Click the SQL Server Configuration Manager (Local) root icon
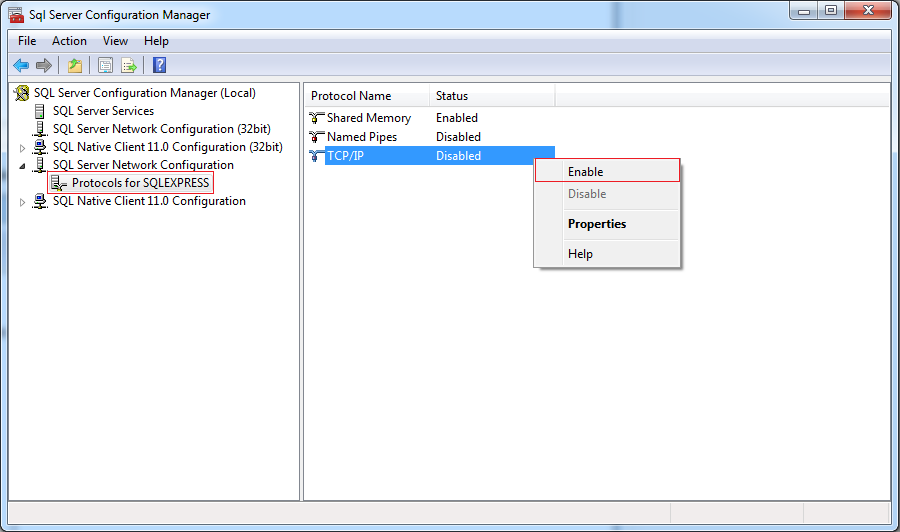 click(22, 93)
